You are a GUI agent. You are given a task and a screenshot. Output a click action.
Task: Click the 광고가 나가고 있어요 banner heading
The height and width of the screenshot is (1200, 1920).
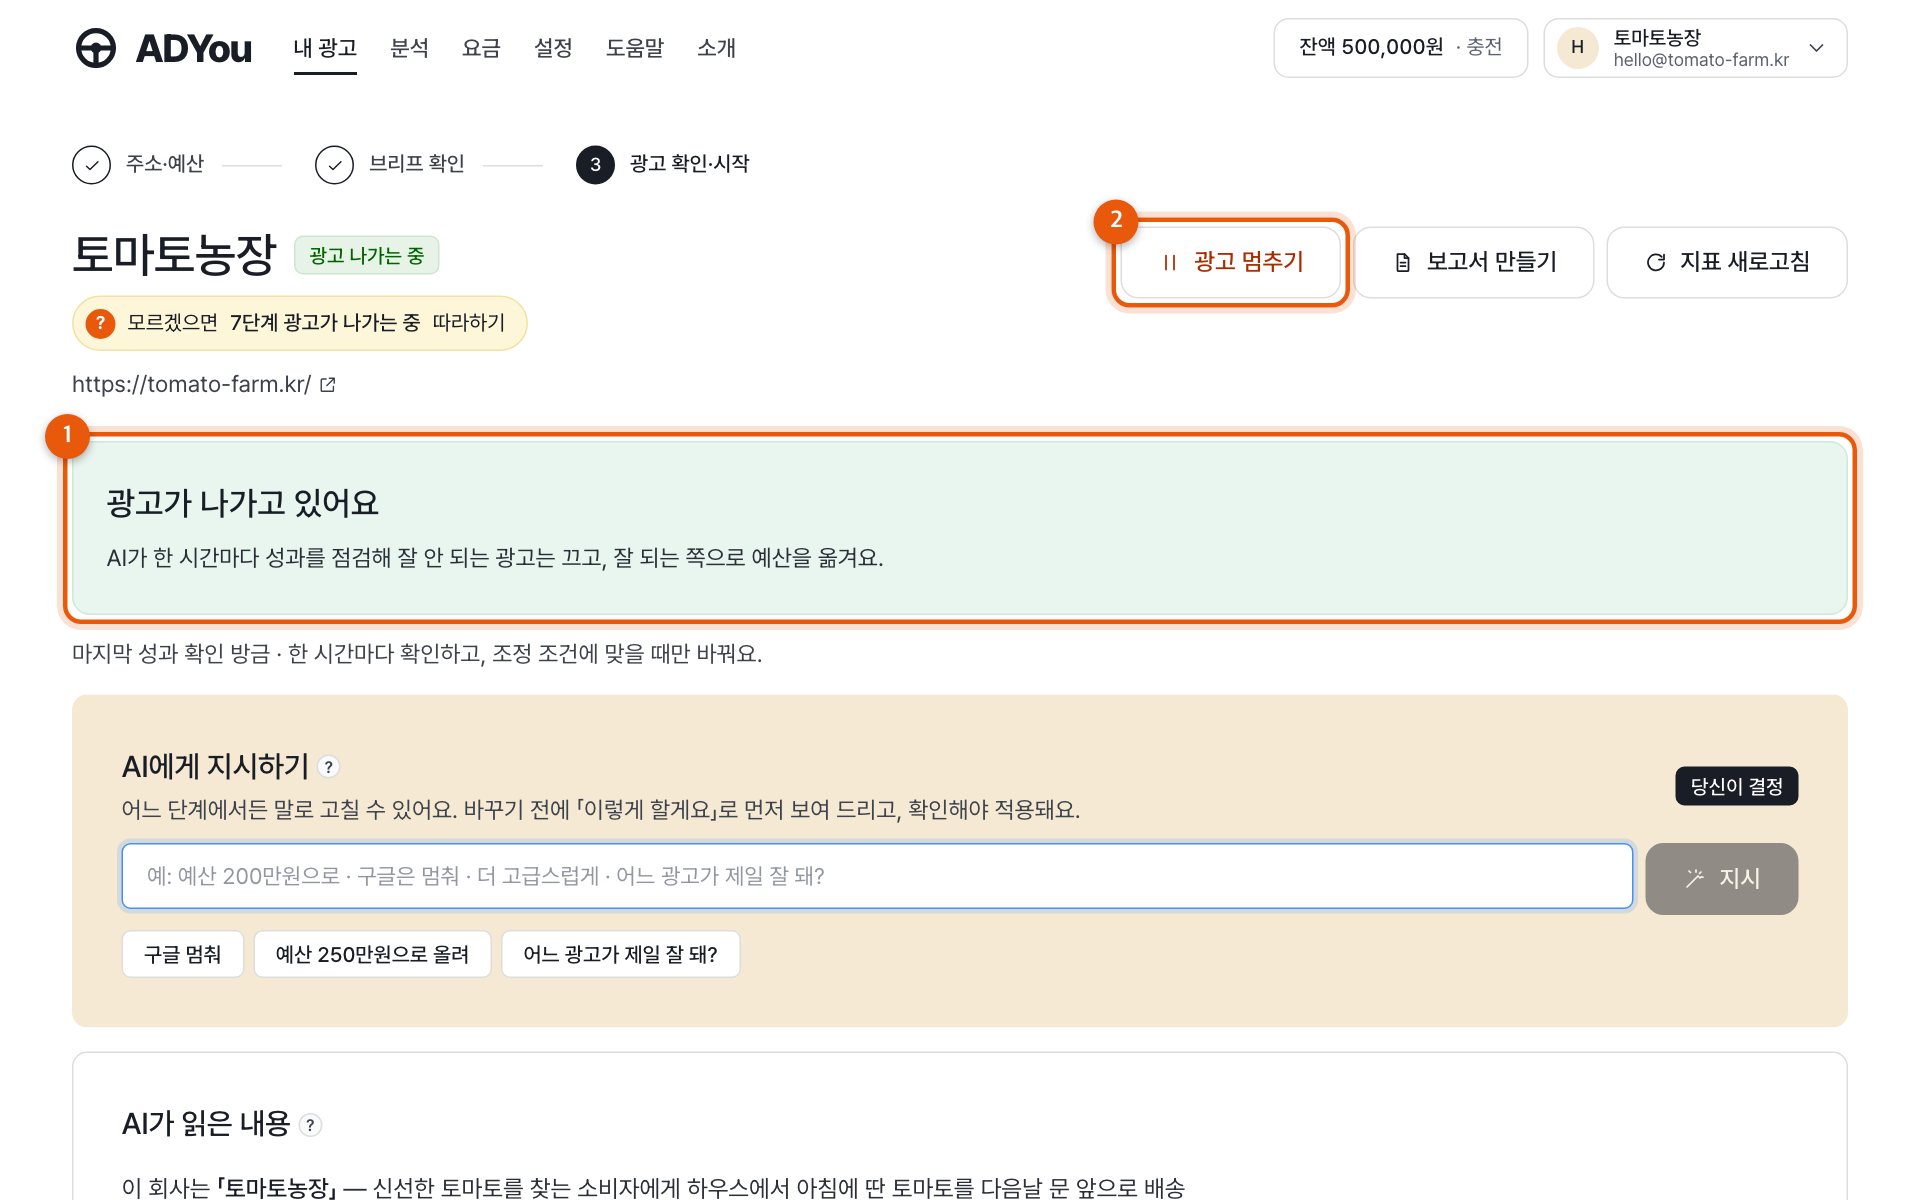pos(243,503)
